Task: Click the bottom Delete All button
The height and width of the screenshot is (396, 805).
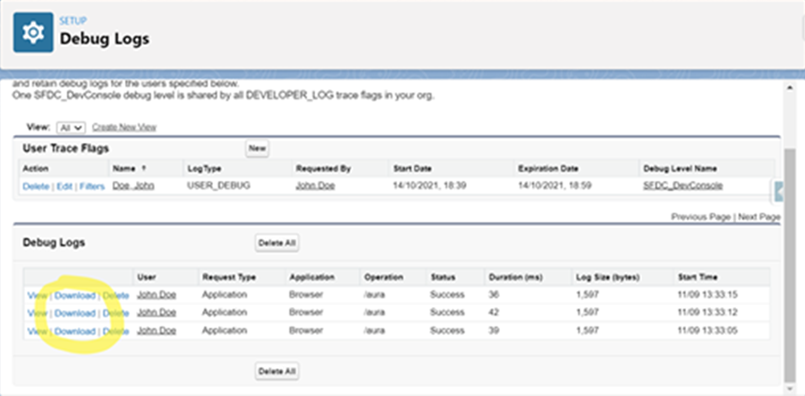Action: [x=277, y=371]
